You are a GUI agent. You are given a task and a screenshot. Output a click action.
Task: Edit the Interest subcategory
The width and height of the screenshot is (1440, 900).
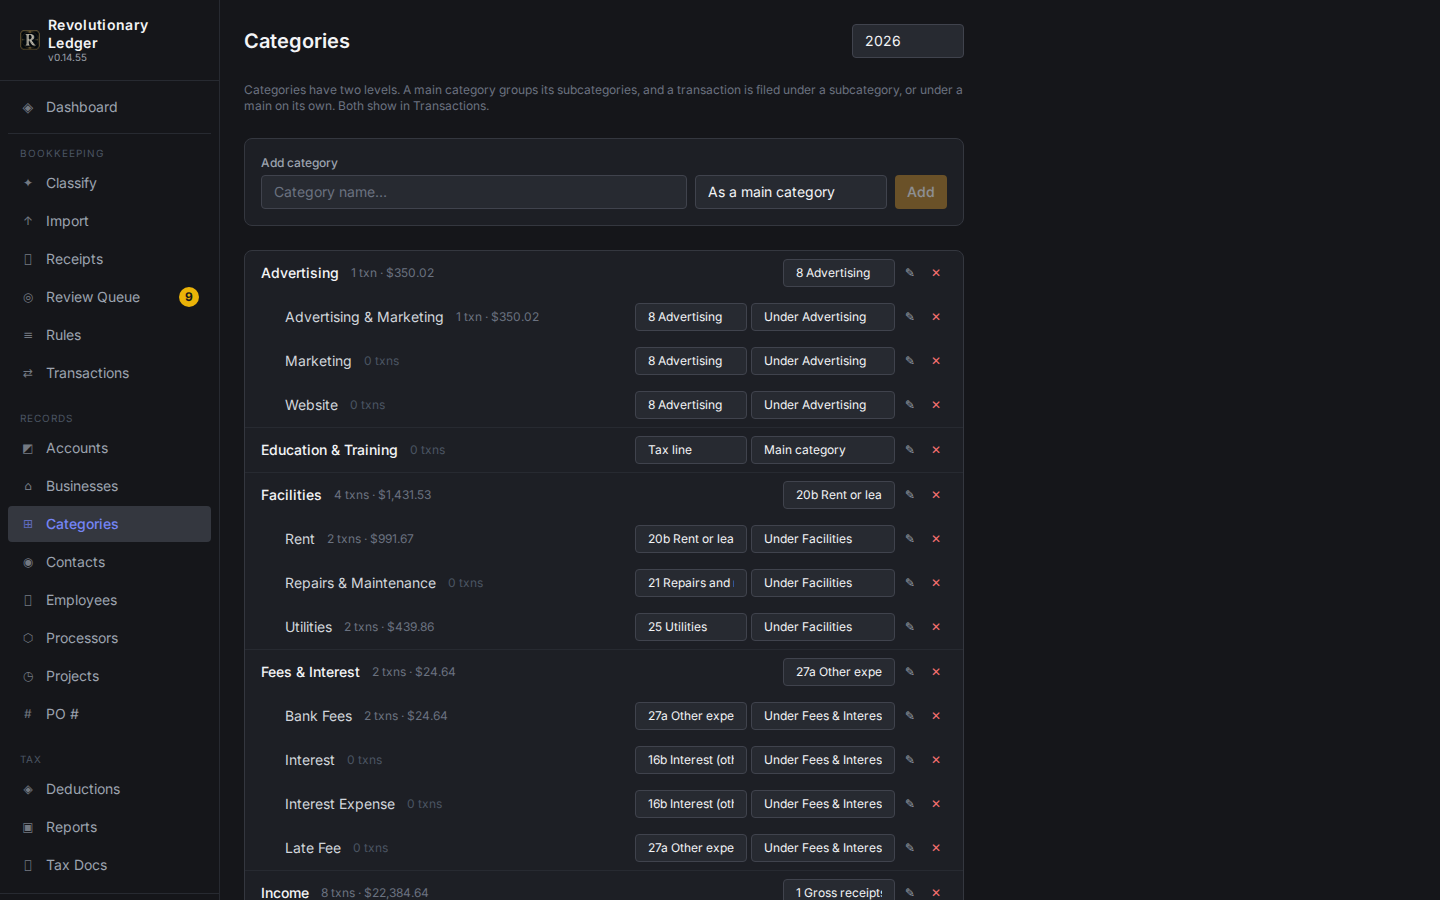910,760
